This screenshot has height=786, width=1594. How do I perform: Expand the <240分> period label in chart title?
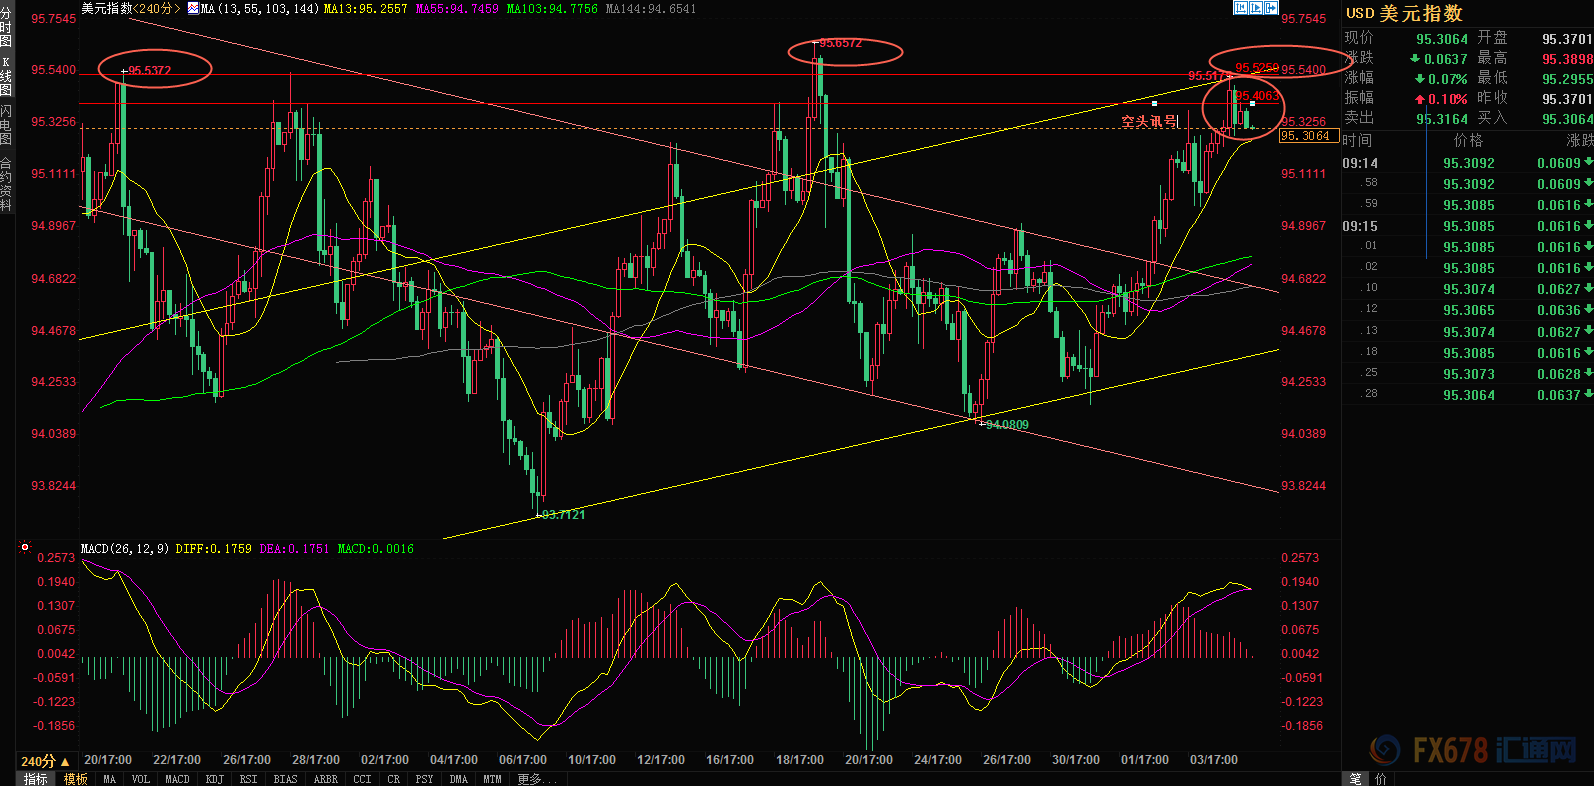(158, 8)
